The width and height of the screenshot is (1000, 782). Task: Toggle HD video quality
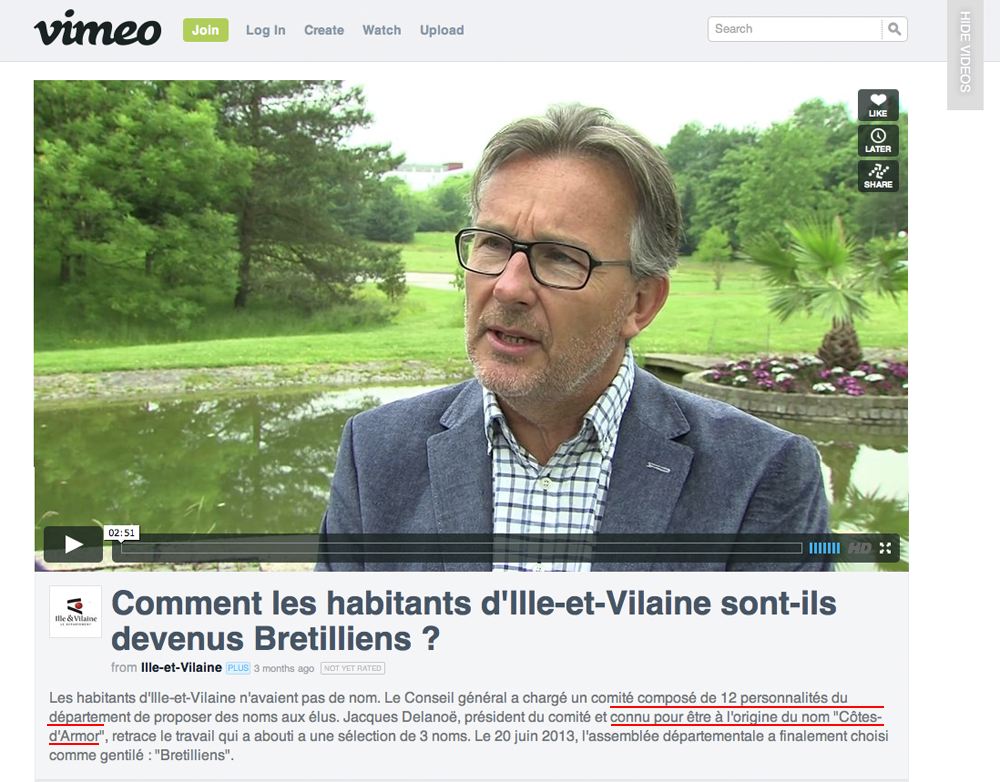tap(859, 548)
